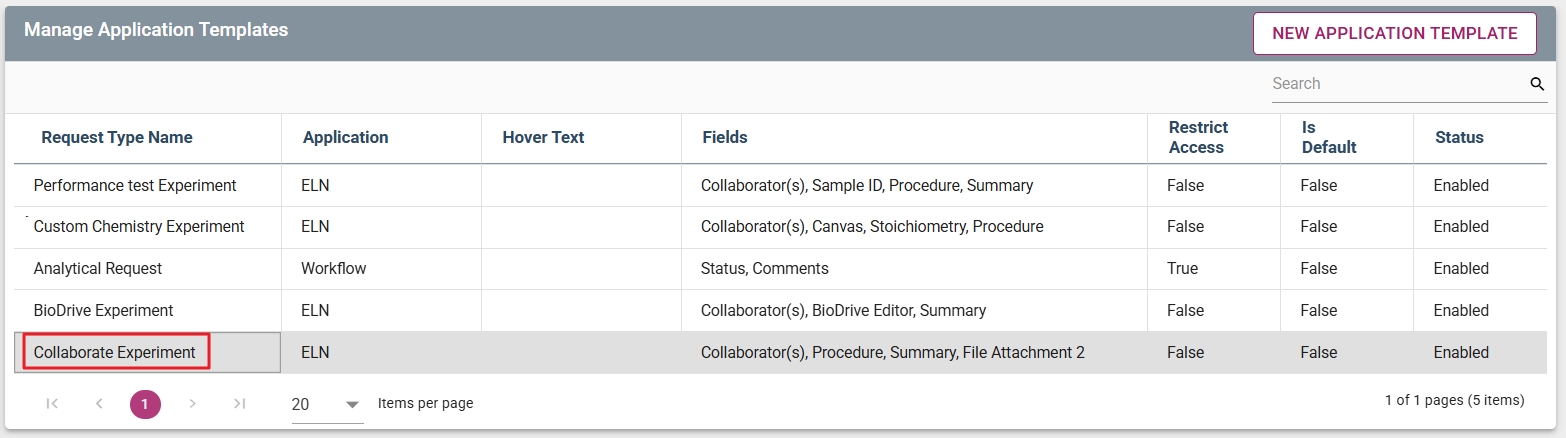The image size is (1566, 438).
Task: Open the BioDrive Experiment template
Action: click(x=104, y=310)
